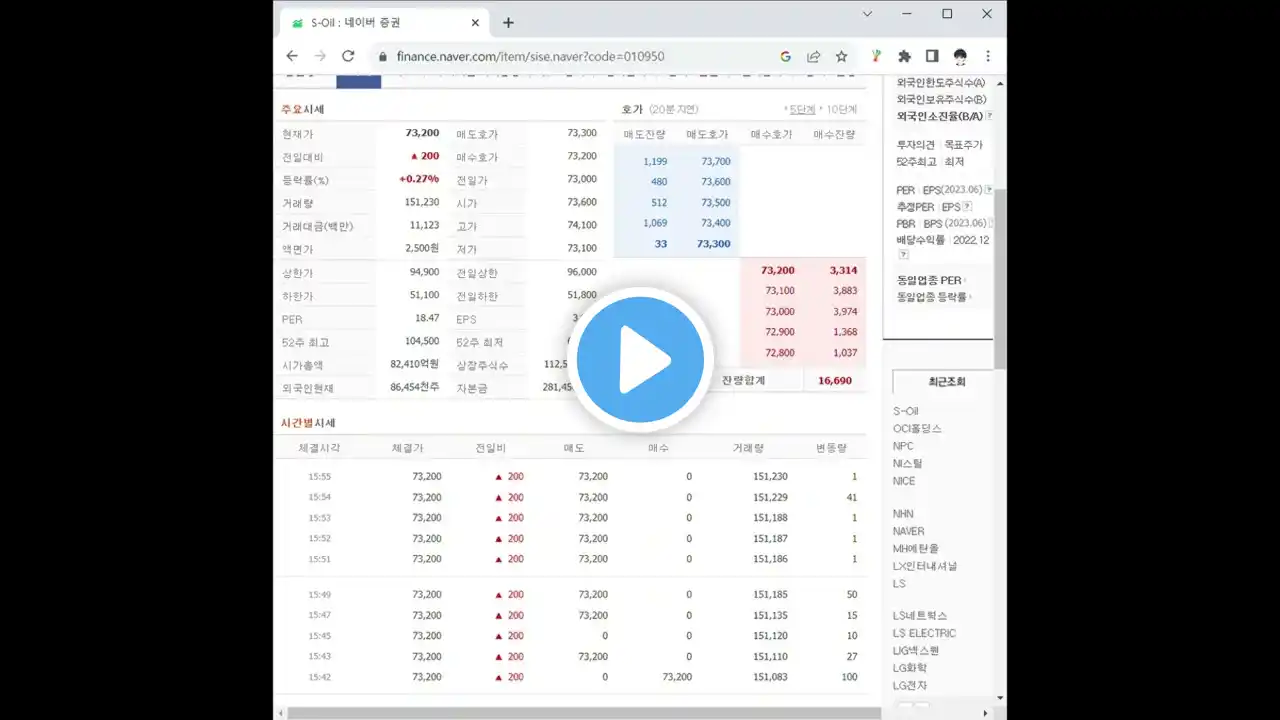Click market cap value 82,410억원
Viewport: 1280px width, 720px height.
pos(415,364)
